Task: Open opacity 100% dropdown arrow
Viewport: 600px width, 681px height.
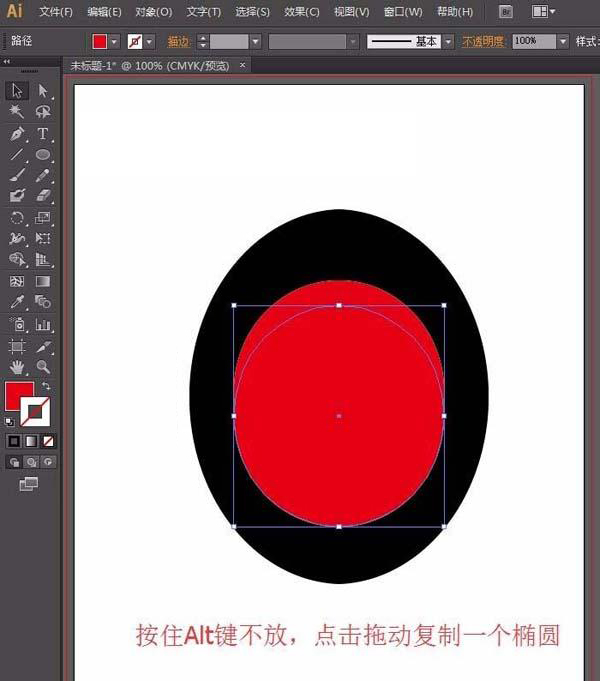Action: (563, 42)
